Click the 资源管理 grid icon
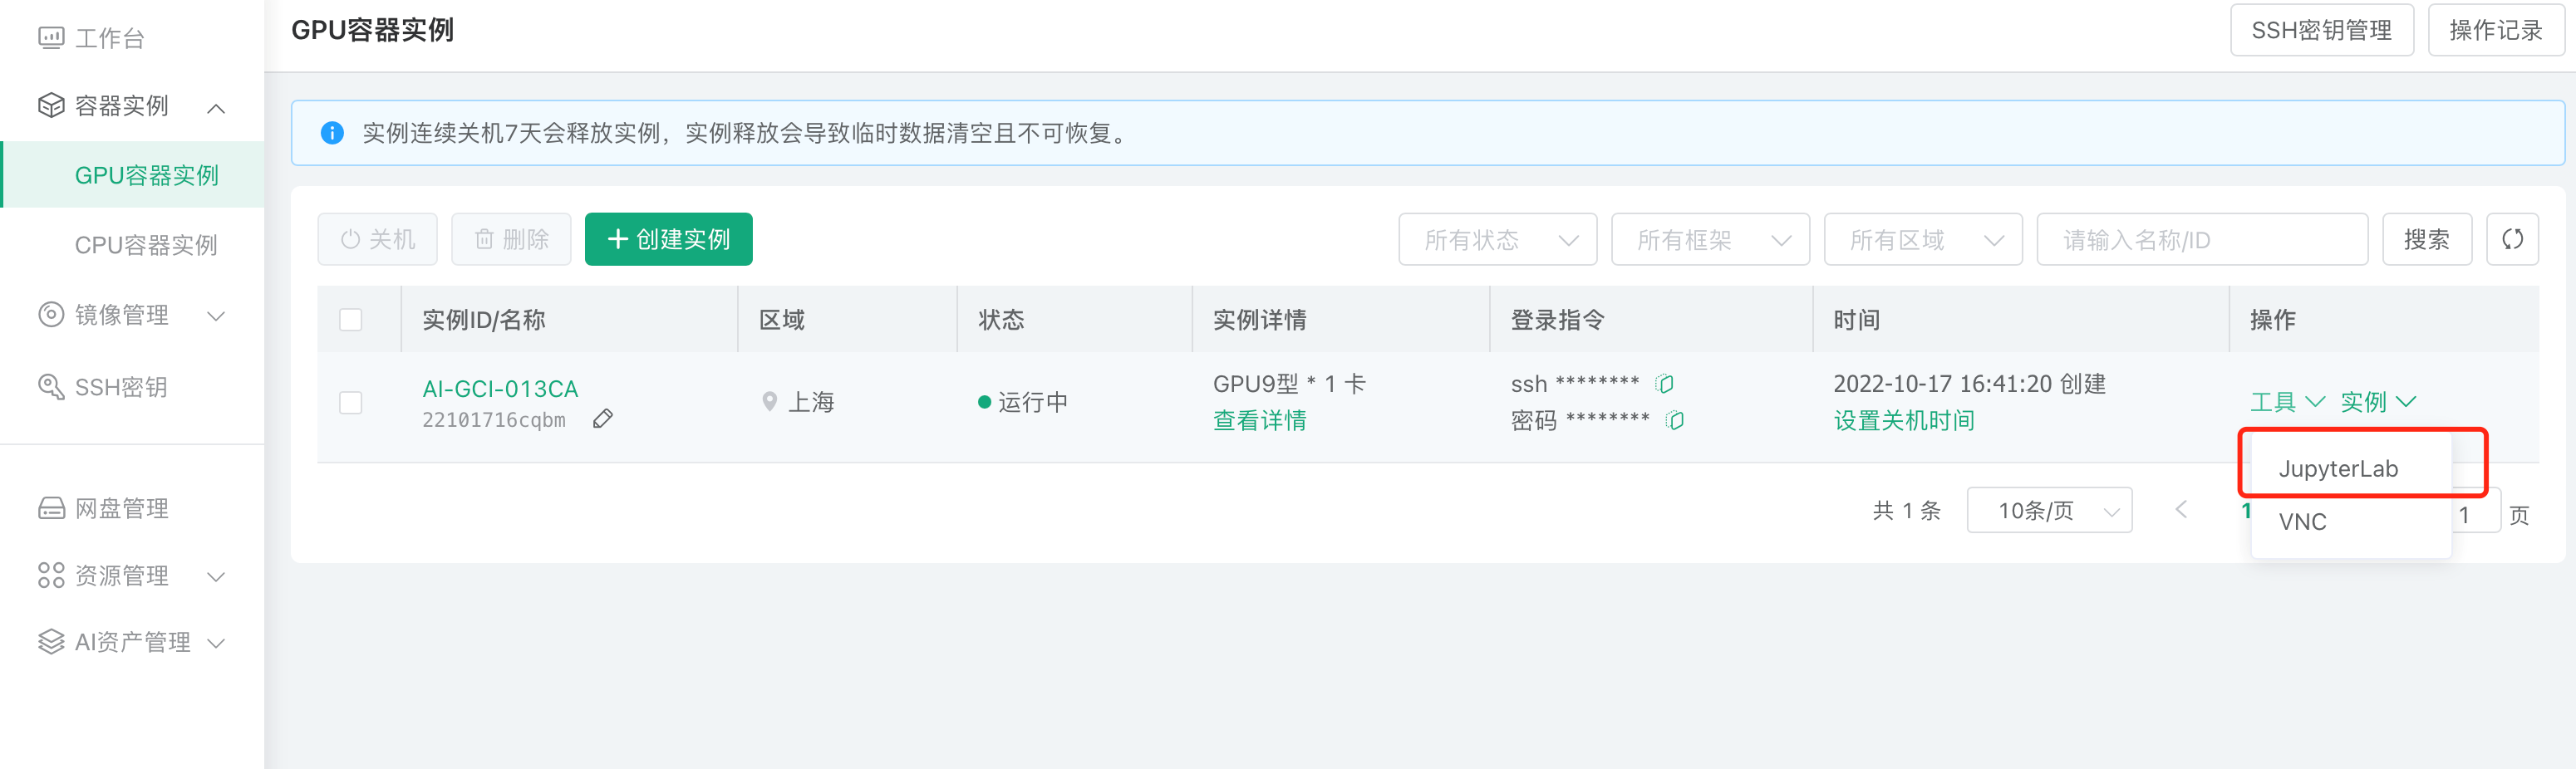Screen dimensions: 2576x769 point(50,575)
